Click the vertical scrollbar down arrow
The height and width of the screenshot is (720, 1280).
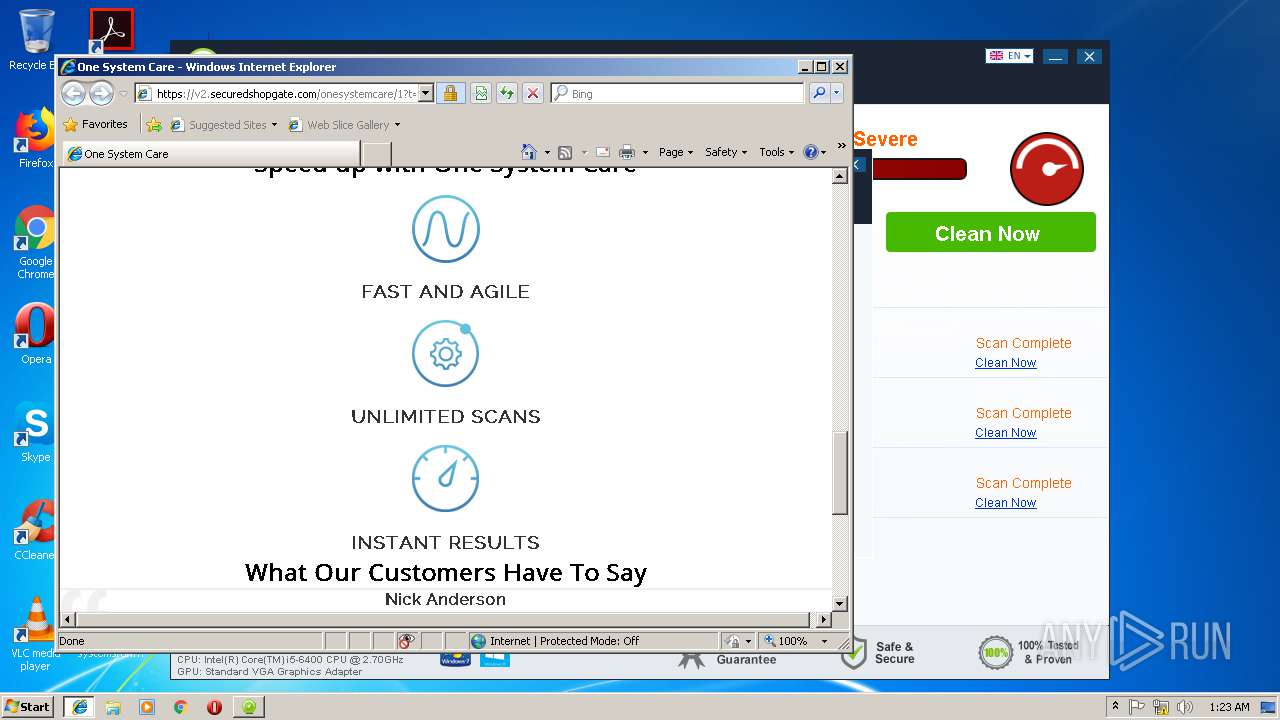click(x=840, y=603)
